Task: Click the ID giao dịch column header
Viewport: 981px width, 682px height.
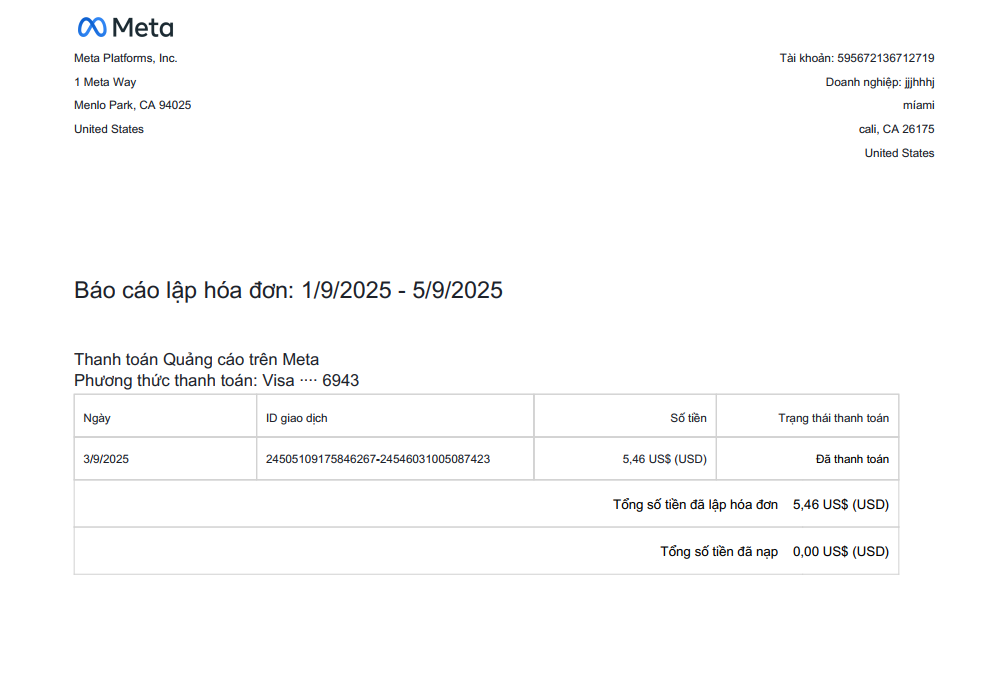Action: tap(296, 418)
